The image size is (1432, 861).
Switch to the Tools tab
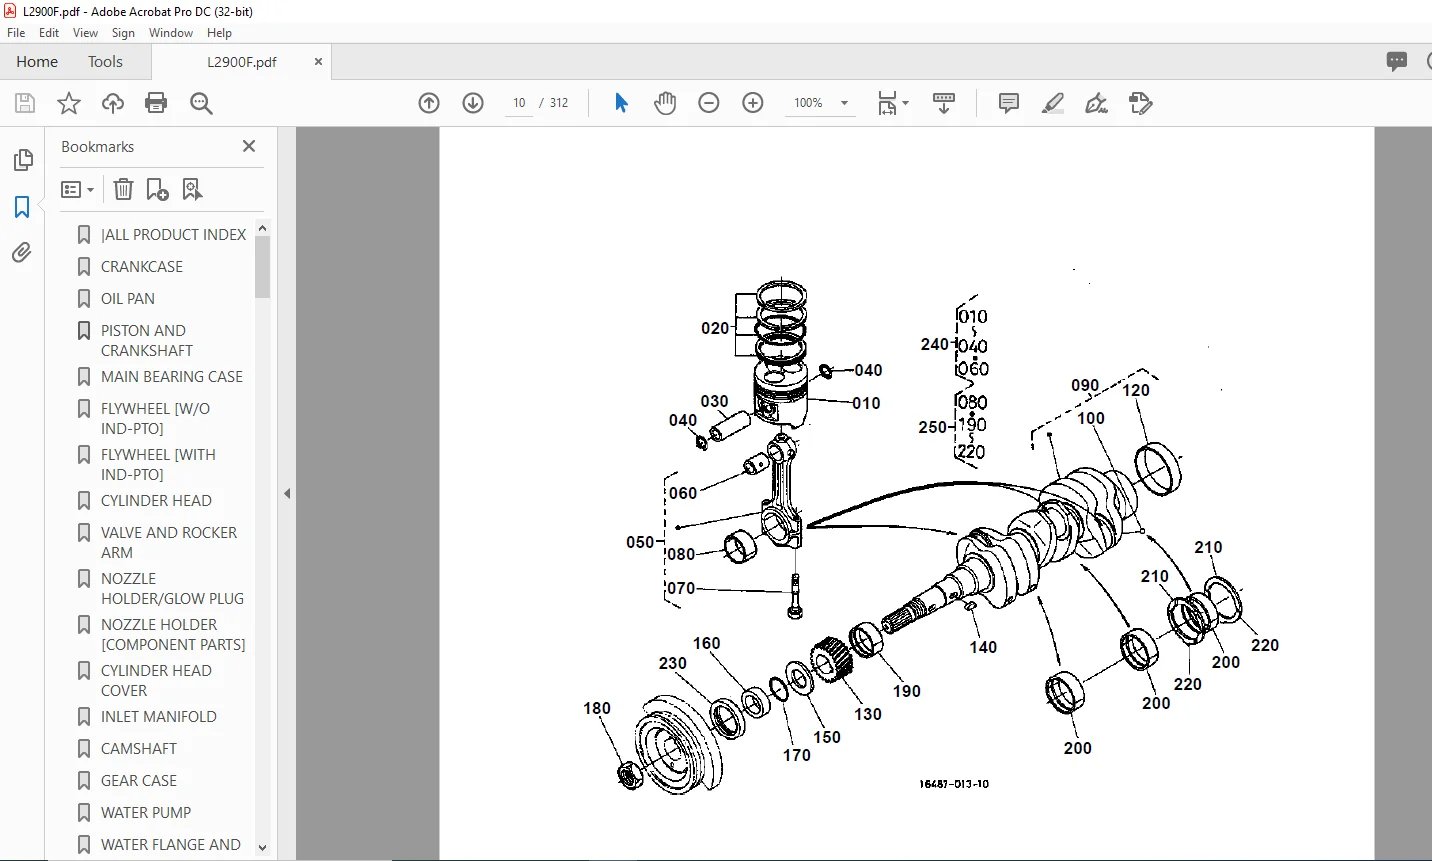click(105, 61)
